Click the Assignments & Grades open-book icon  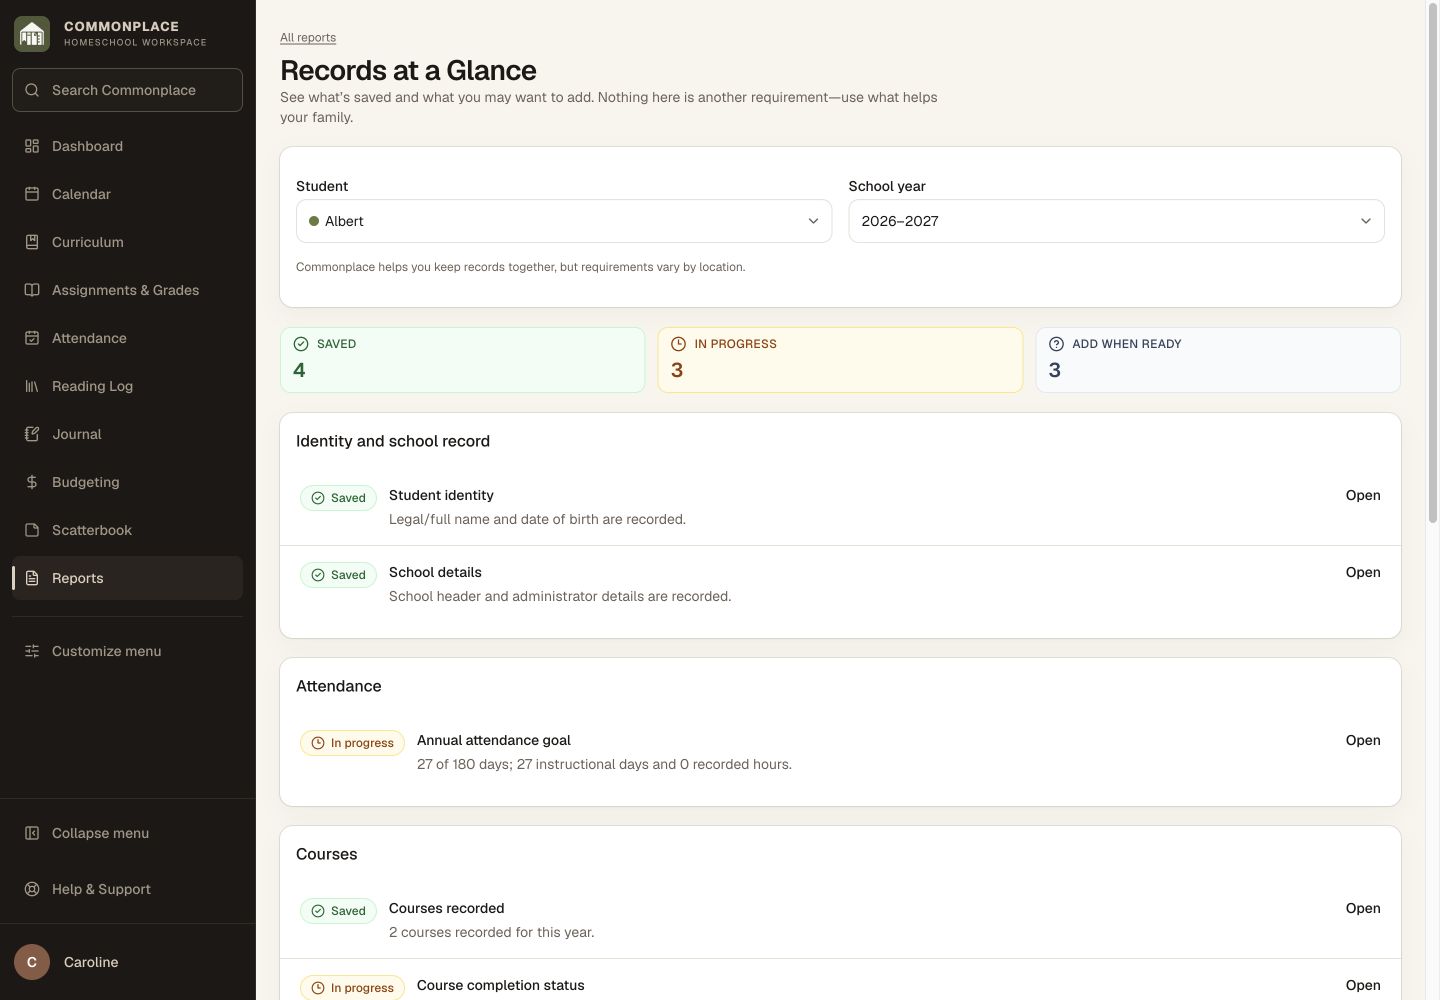32,290
